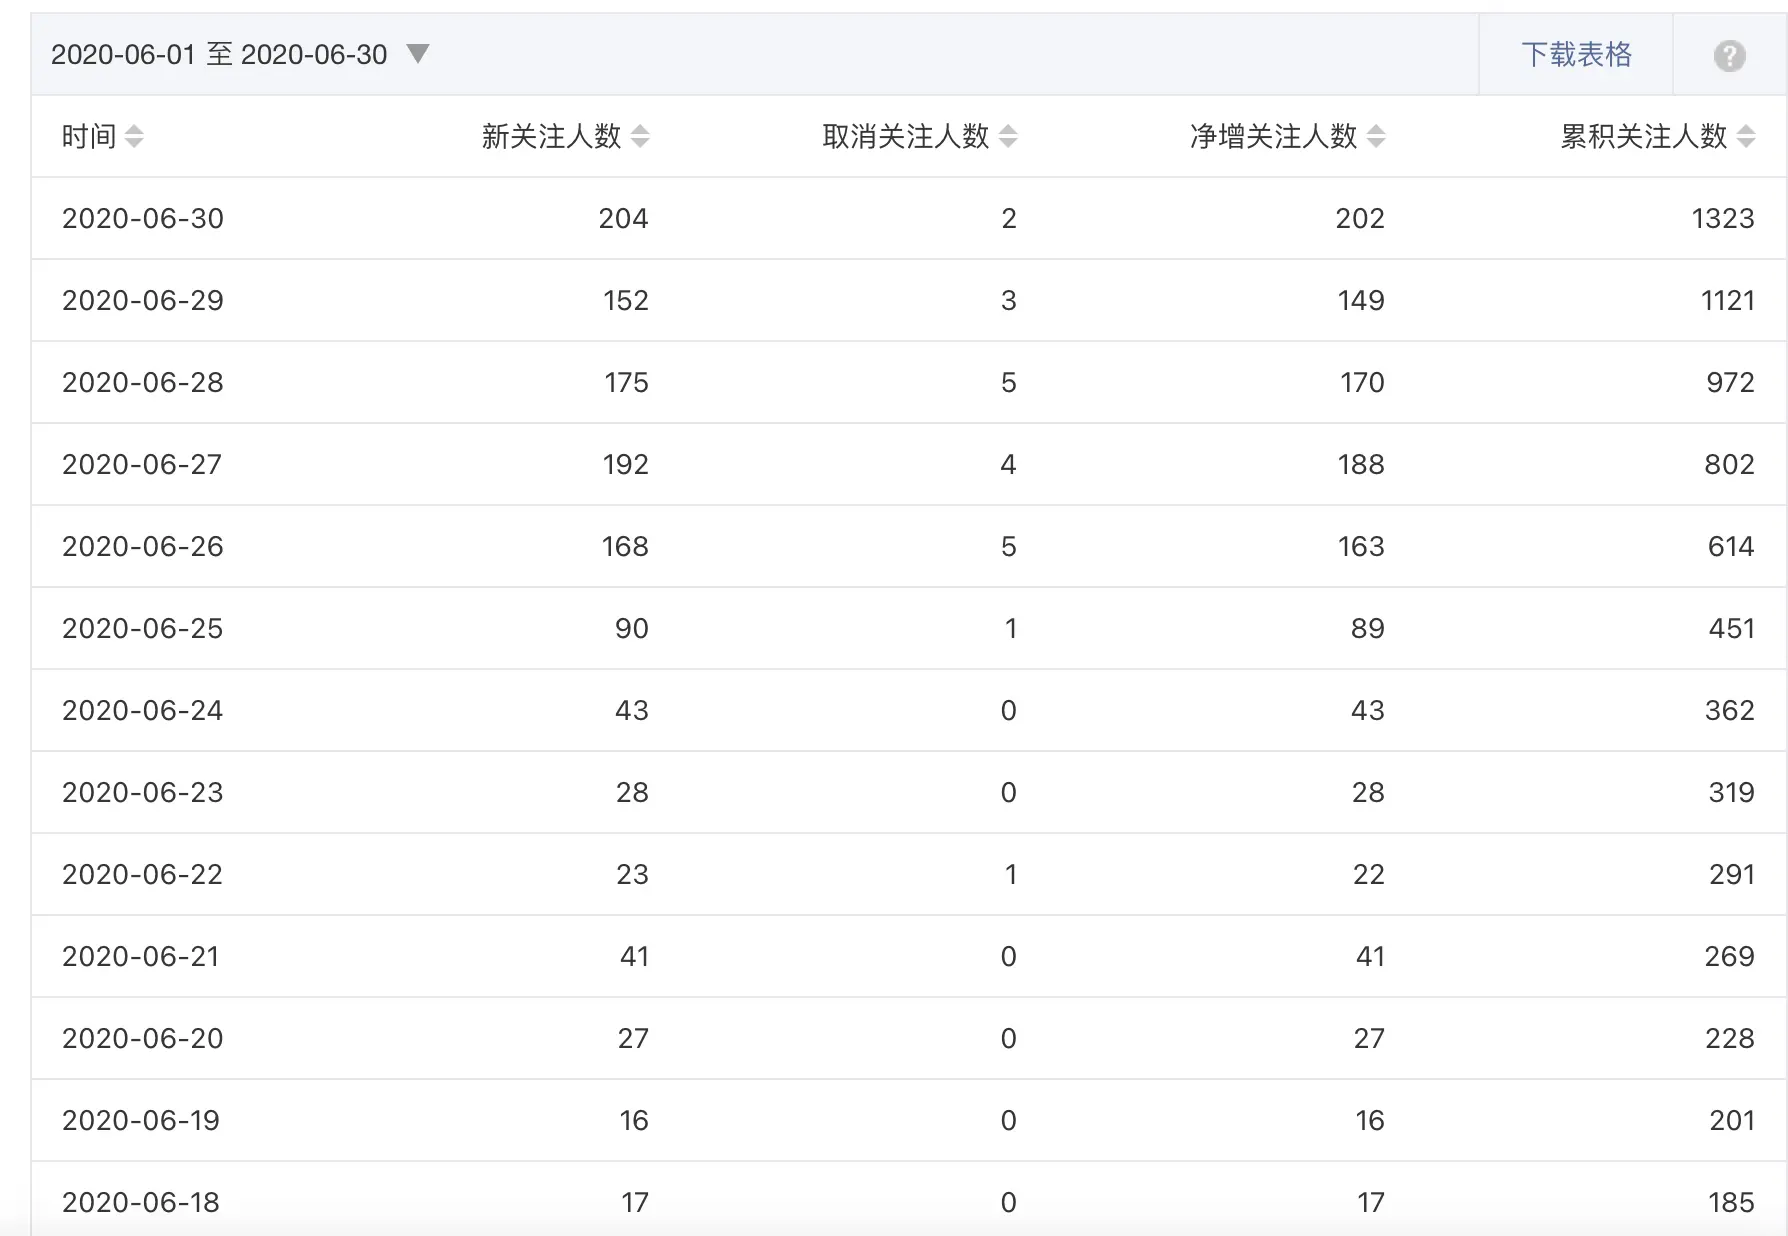Click the 2020-06-18 row date

click(x=141, y=1203)
